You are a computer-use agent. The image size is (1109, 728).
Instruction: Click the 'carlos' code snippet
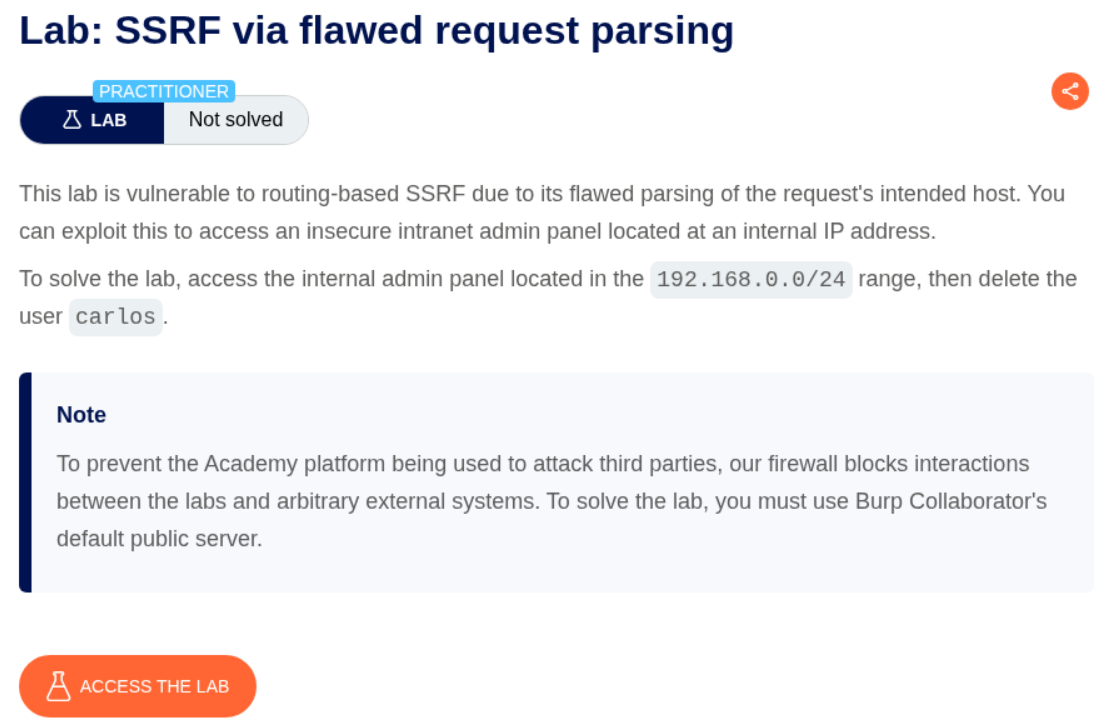pos(116,317)
